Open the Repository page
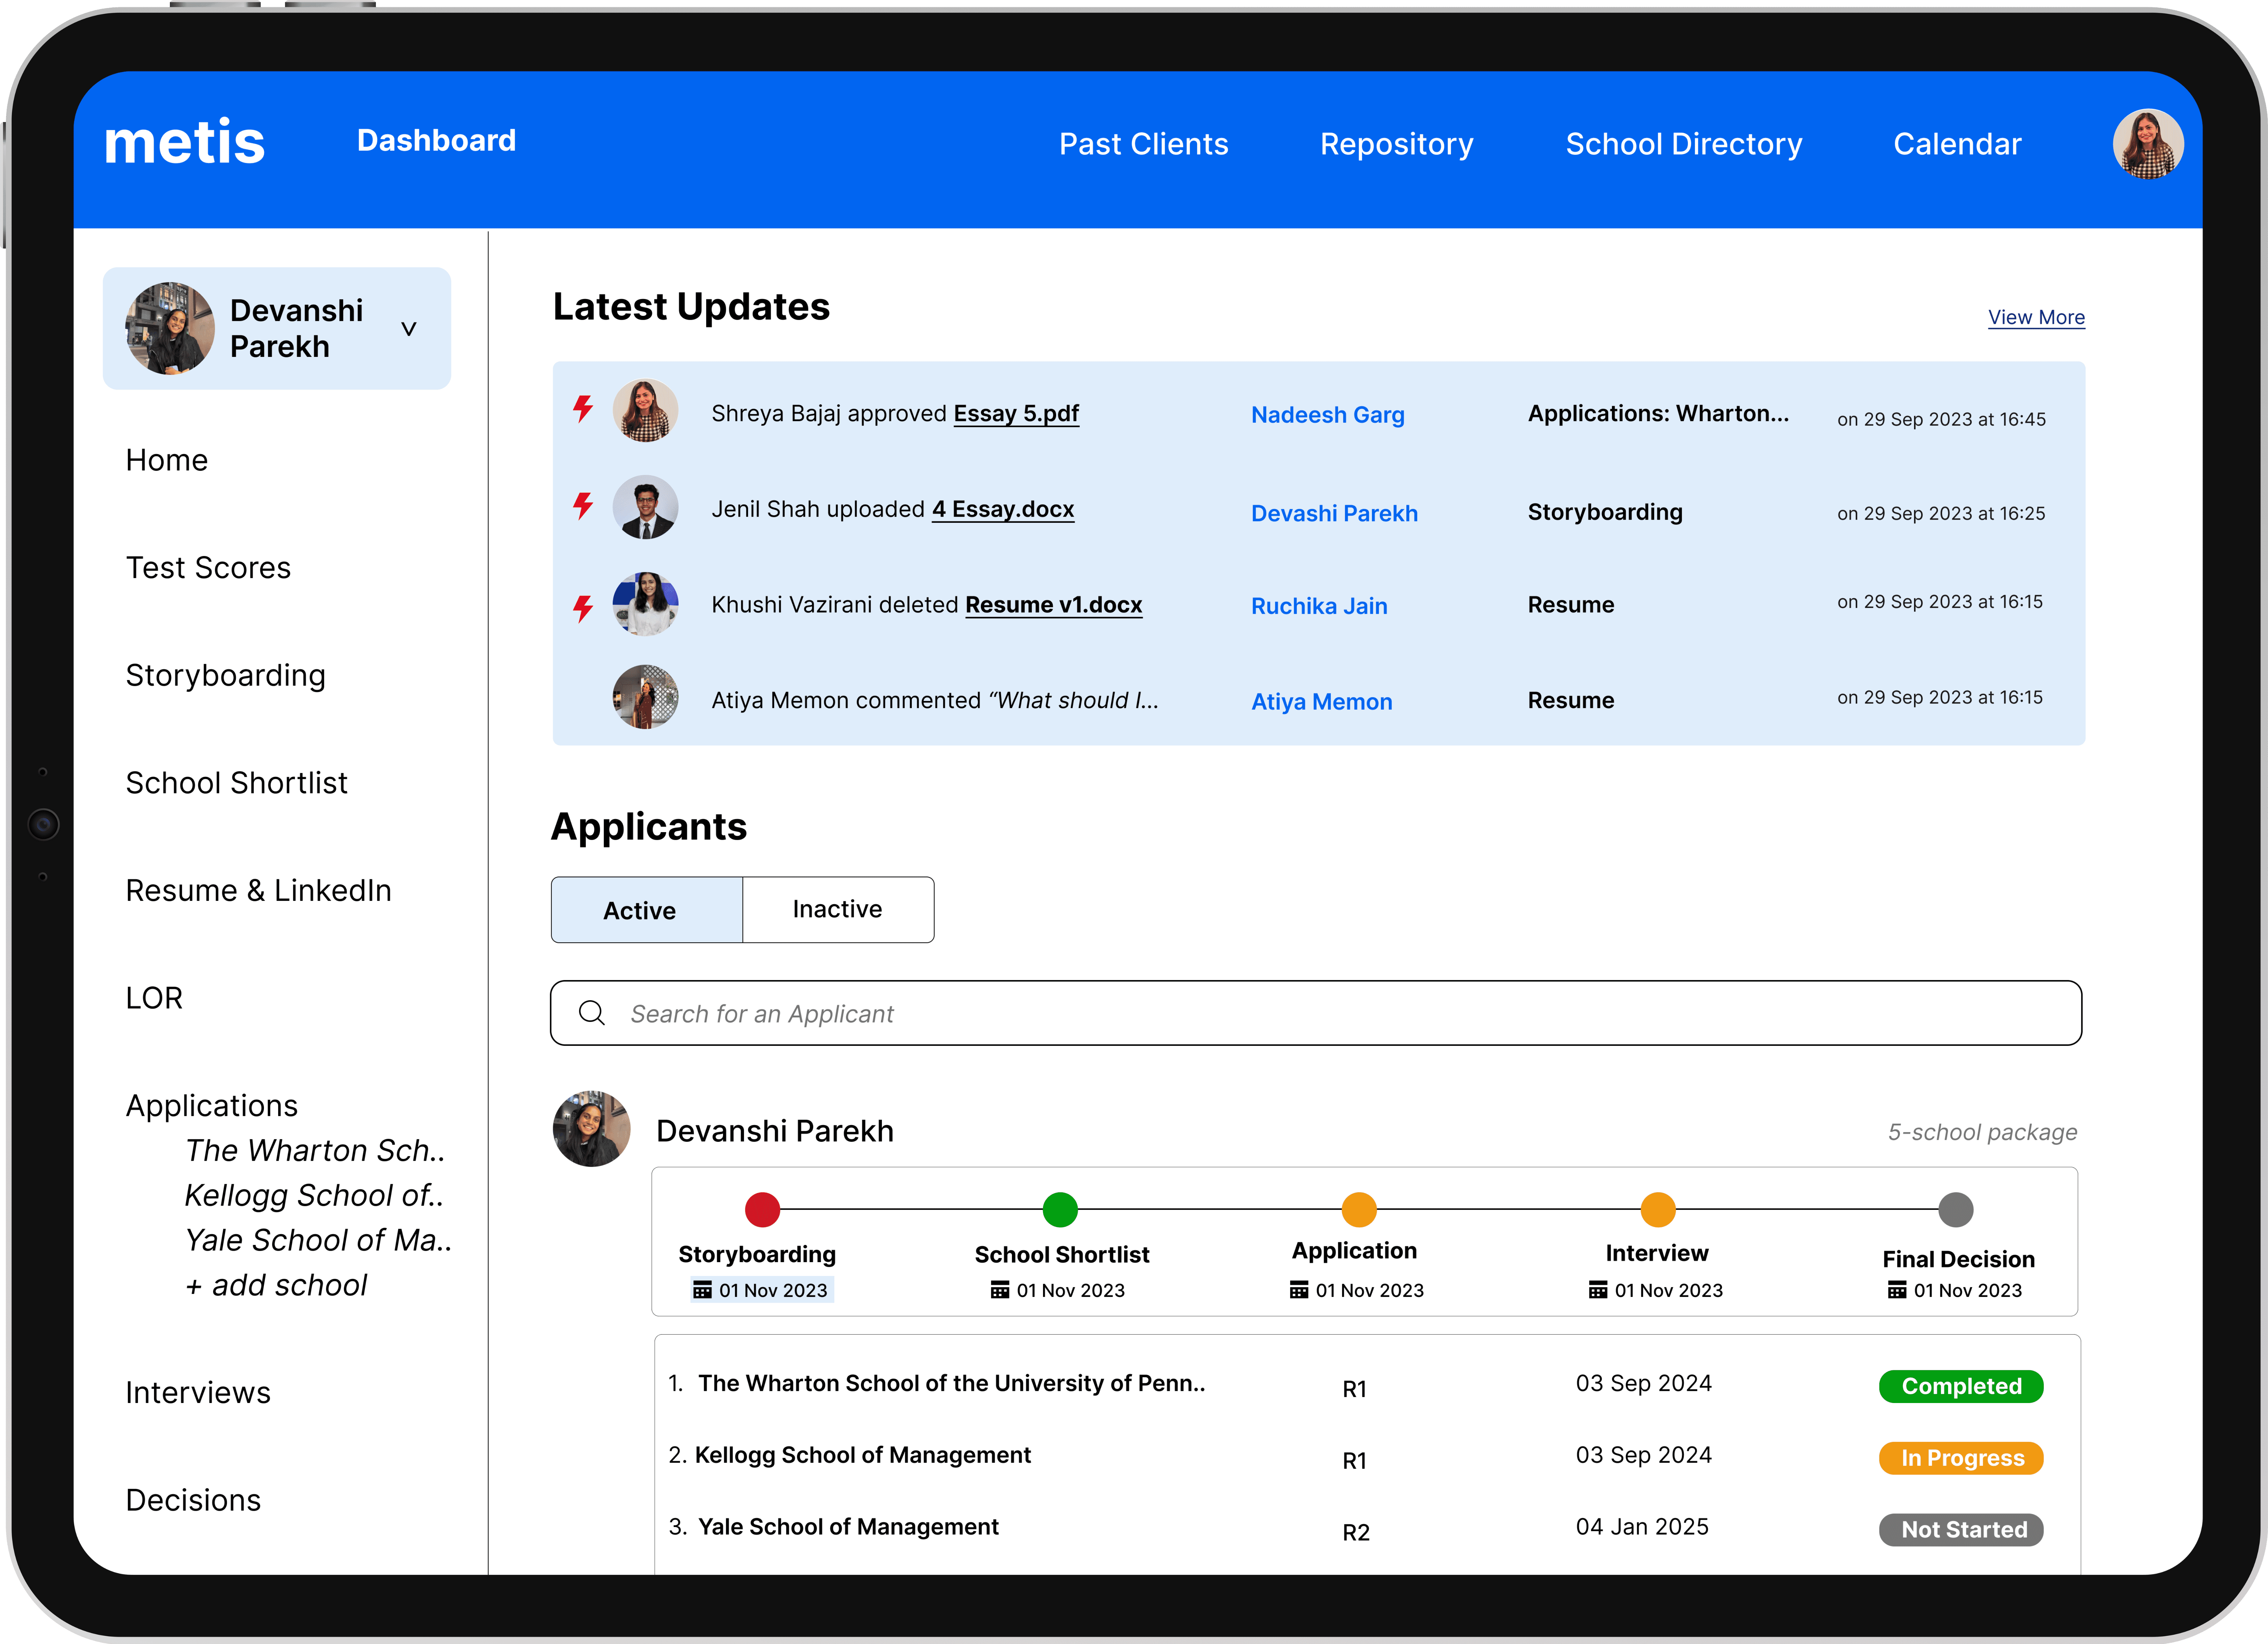This screenshot has height=1644, width=2268. click(1397, 145)
